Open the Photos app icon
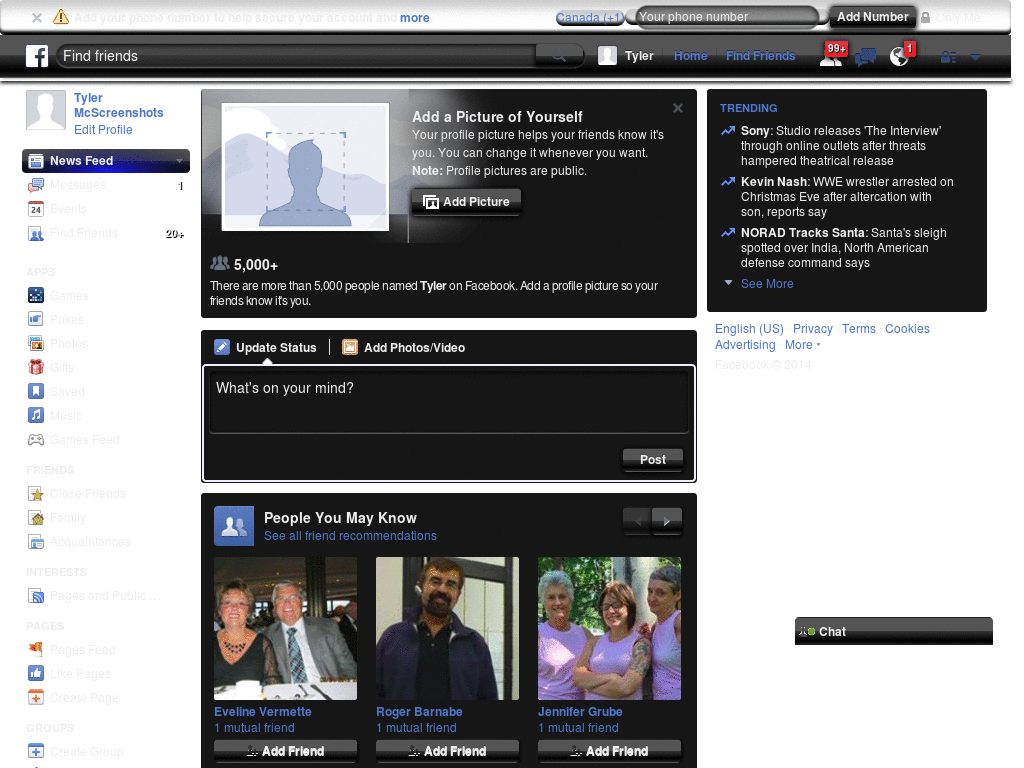This screenshot has width=1024, height=768. point(36,343)
